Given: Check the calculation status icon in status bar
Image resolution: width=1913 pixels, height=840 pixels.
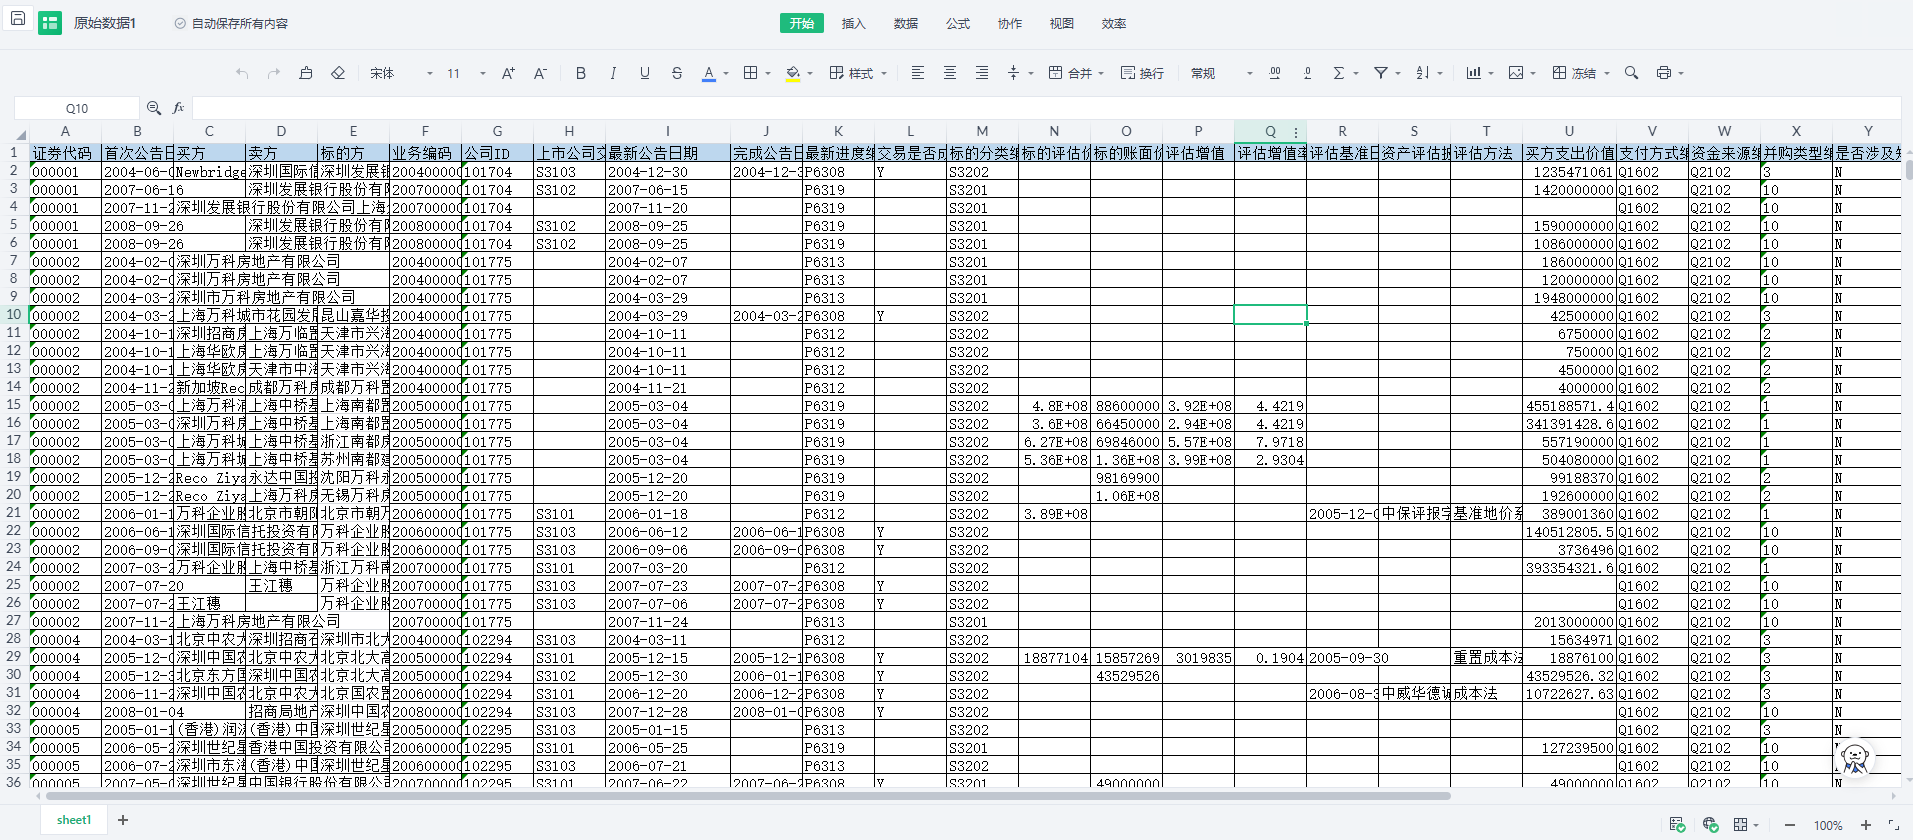Looking at the screenshot, I should (1678, 825).
